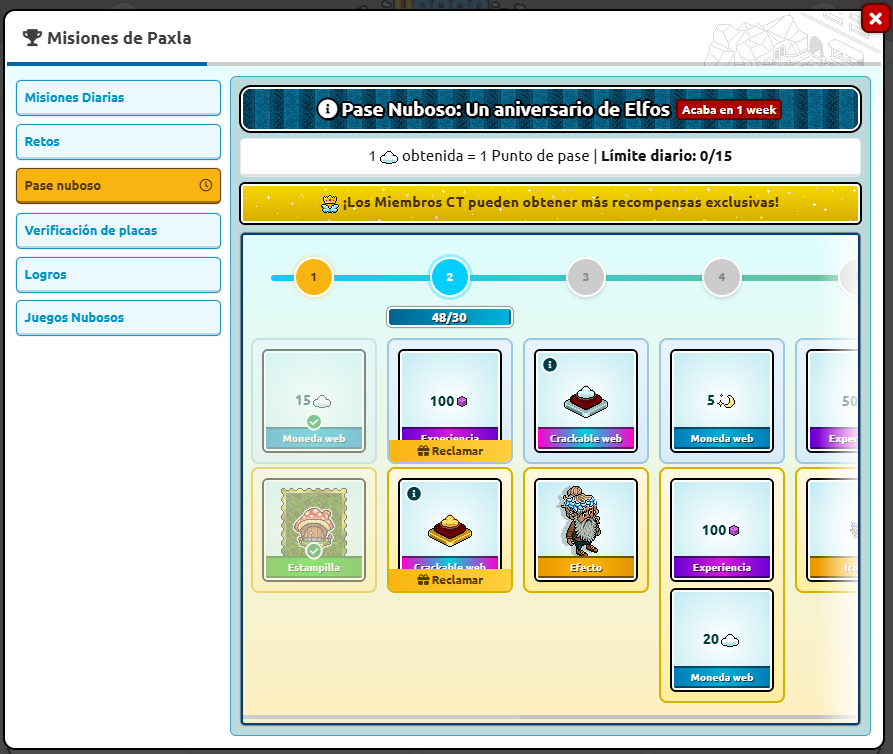The height and width of the screenshot is (754, 893).
Task: Click the trophy icon in window title
Action: tap(32, 38)
